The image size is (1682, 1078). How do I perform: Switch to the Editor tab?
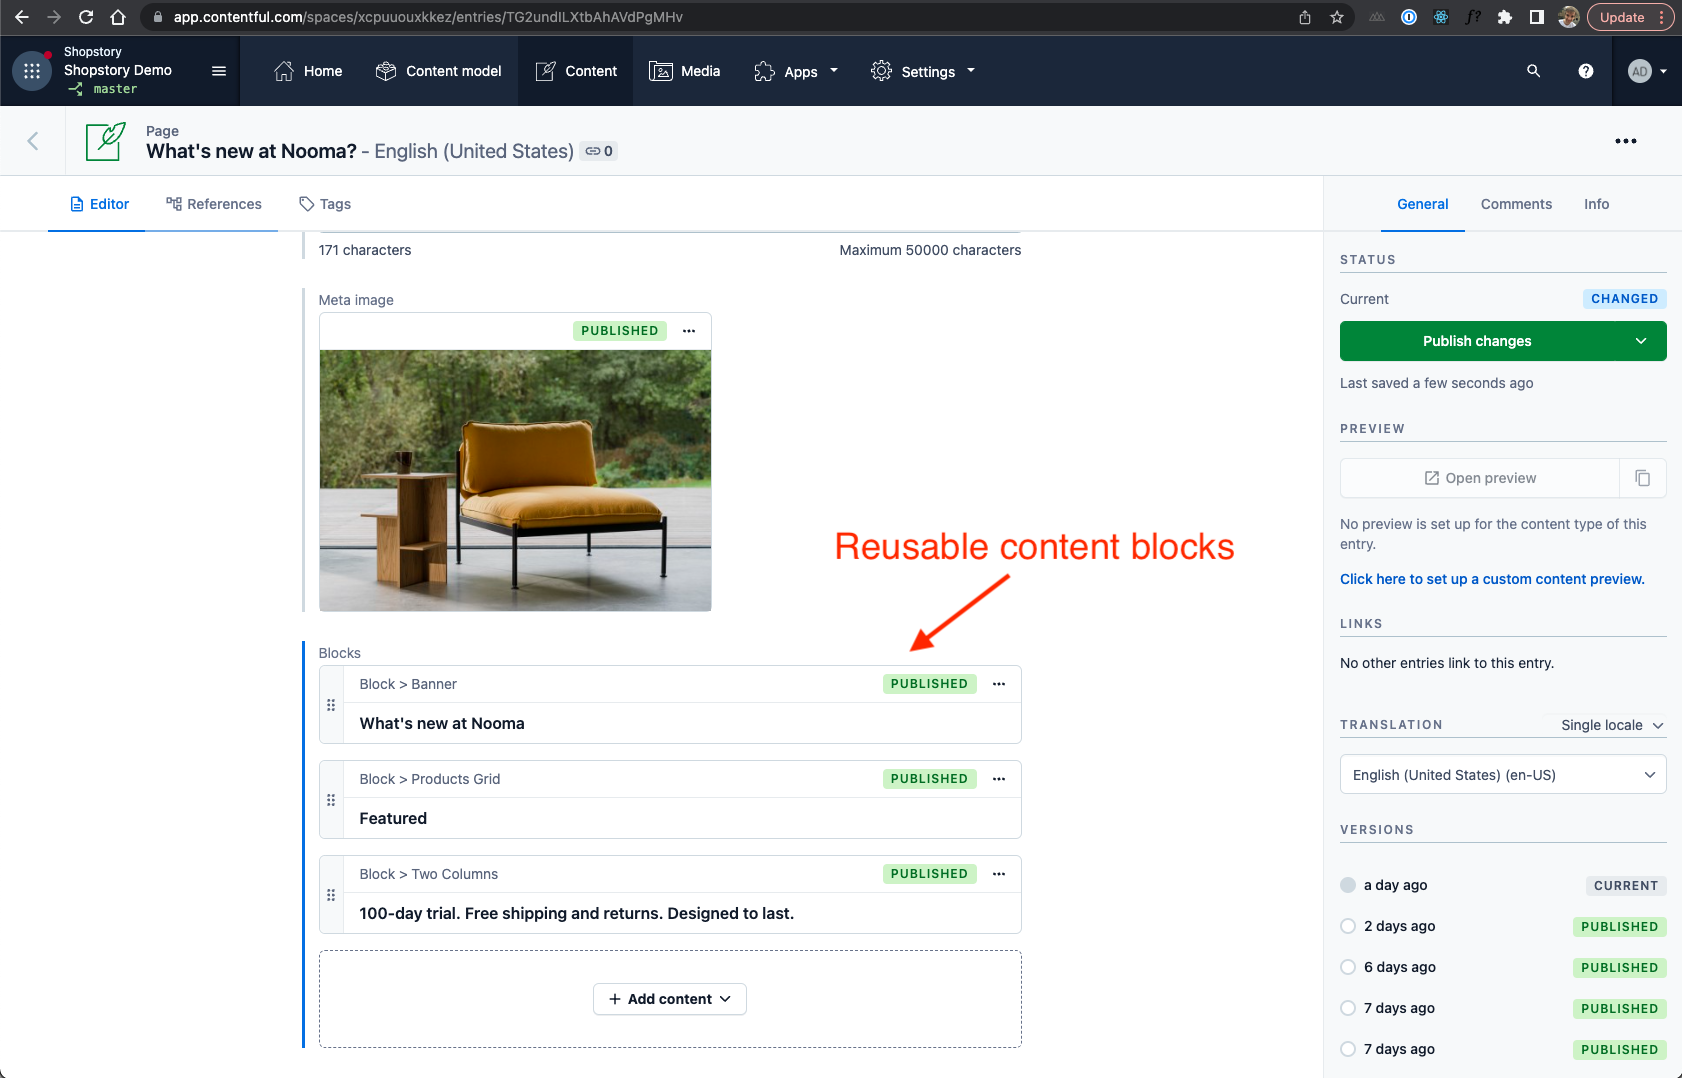click(x=99, y=204)
